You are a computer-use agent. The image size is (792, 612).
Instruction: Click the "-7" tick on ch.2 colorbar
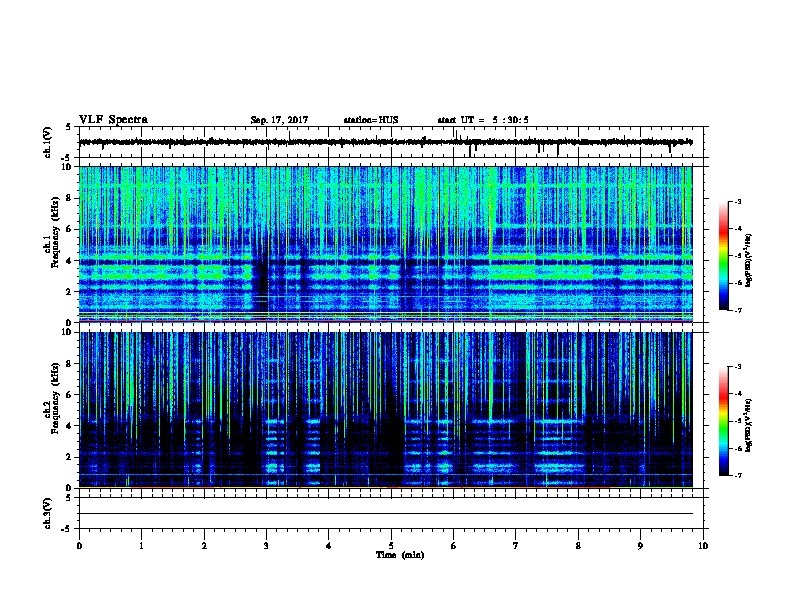(737, 476)
